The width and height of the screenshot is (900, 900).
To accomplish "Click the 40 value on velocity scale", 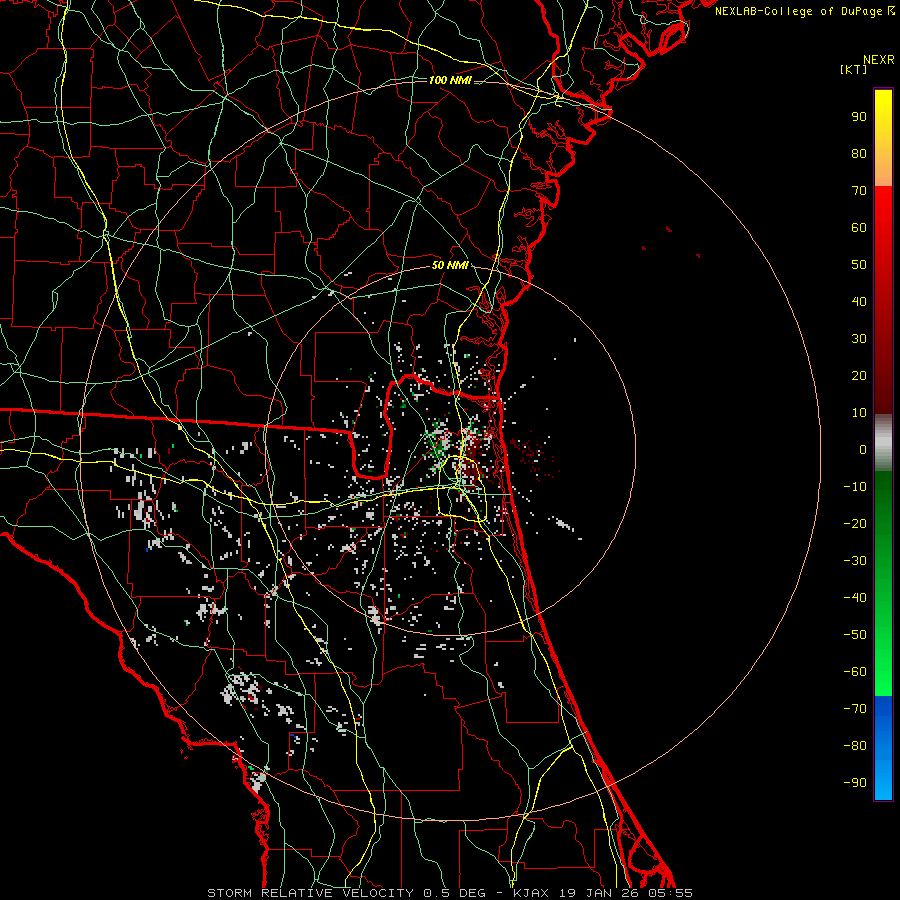I will point(859,301).
